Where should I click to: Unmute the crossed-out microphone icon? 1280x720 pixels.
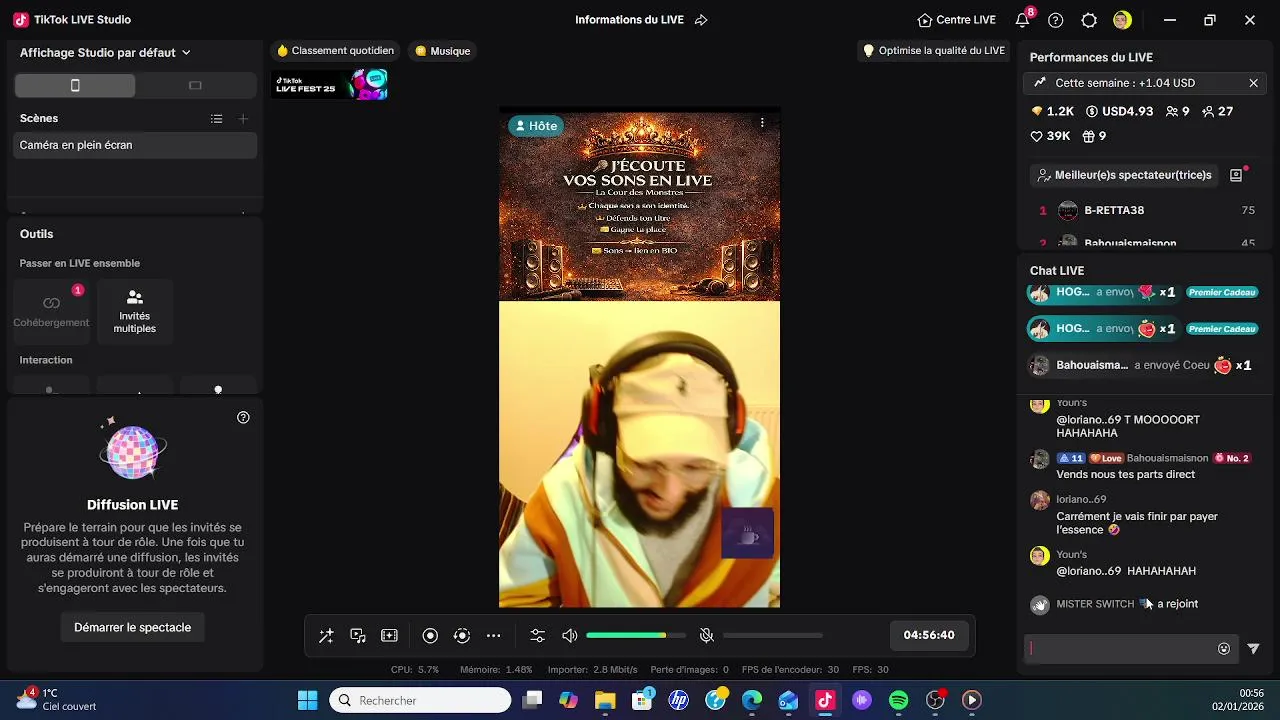click(706, 635)
